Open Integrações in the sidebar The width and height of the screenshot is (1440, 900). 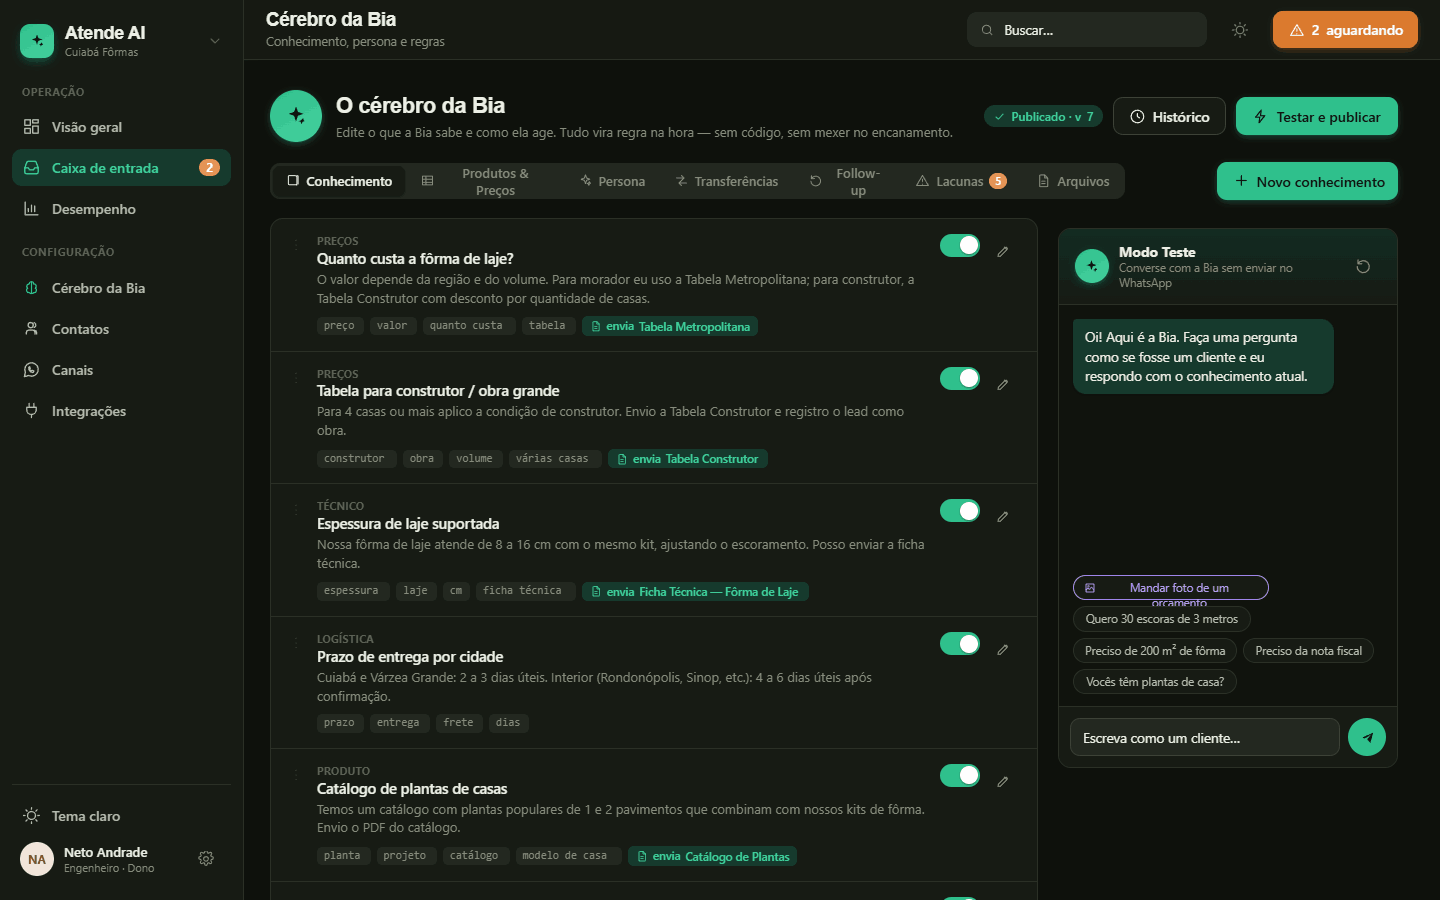click(121, 411)
